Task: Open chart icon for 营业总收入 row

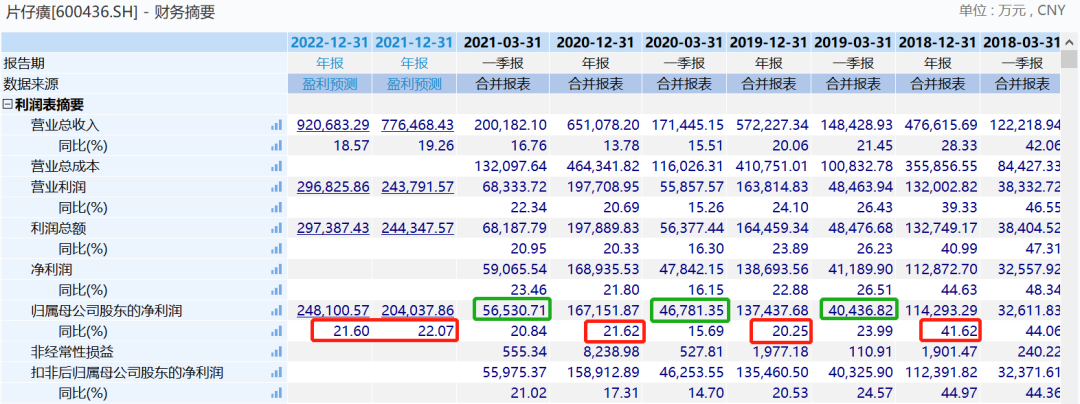Action: 277,125
